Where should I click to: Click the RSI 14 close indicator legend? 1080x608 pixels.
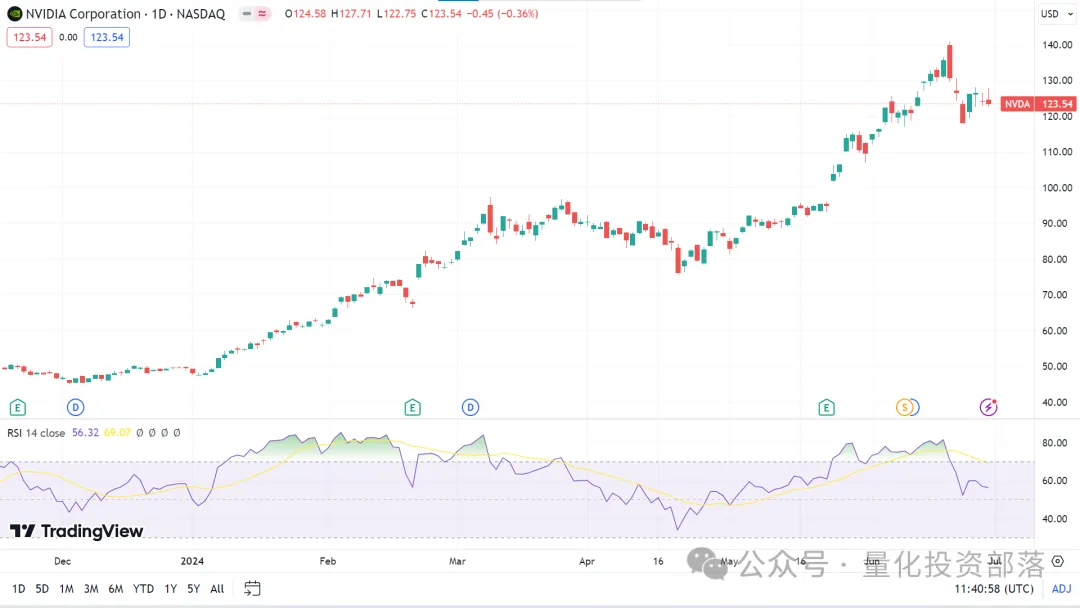[x=36, y=432]
